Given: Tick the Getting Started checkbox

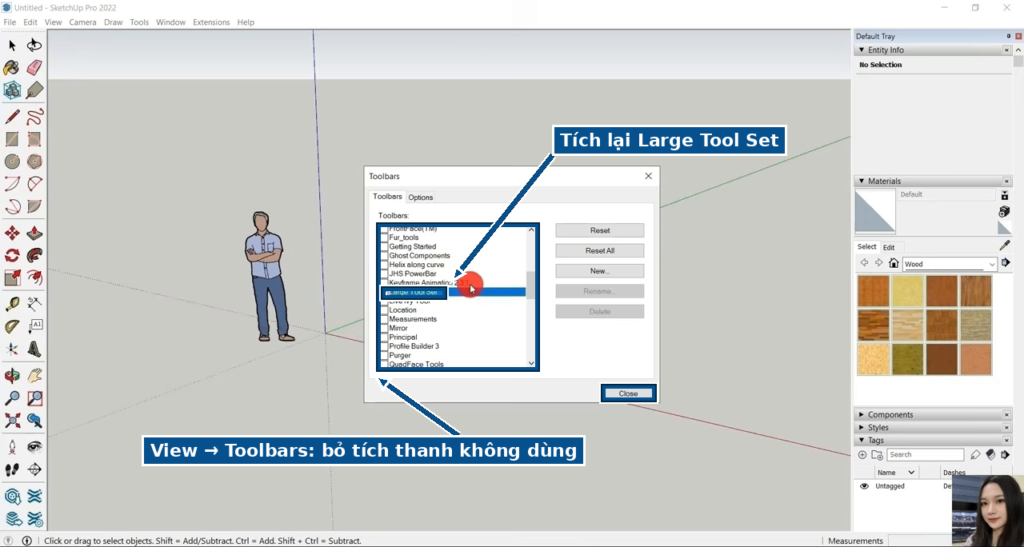Looking at the screenshot, I should (x=384, y=247).
